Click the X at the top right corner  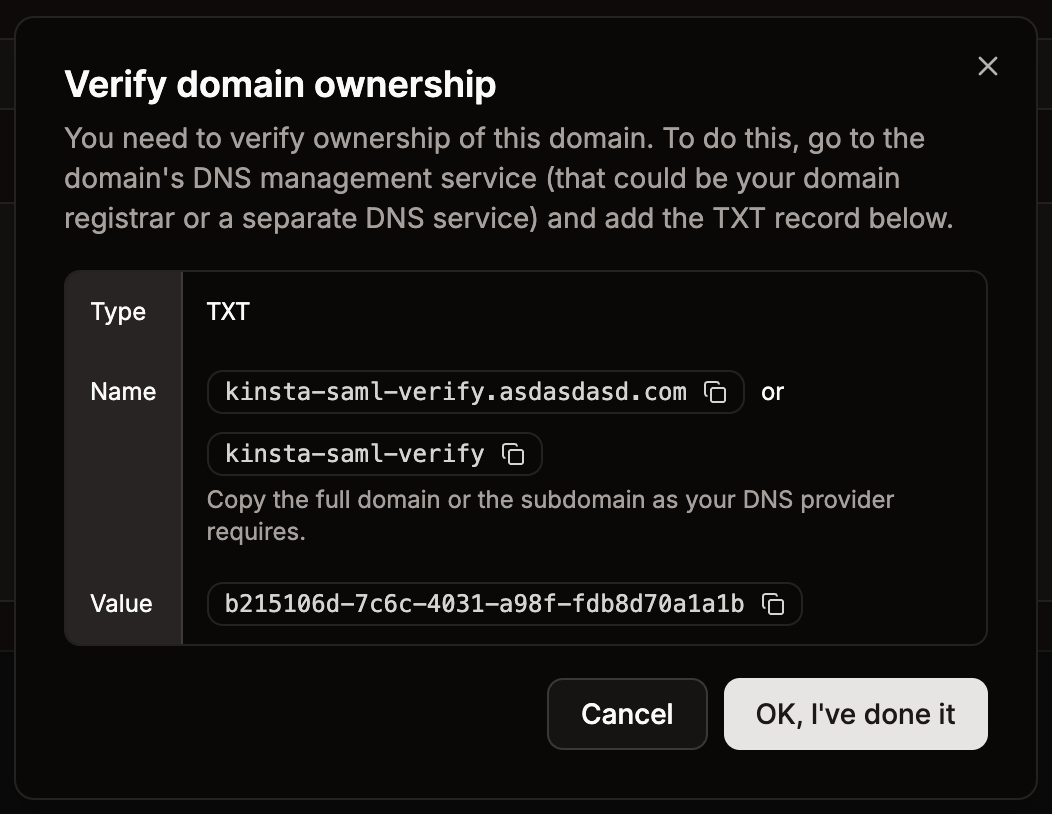coord(988,66)
